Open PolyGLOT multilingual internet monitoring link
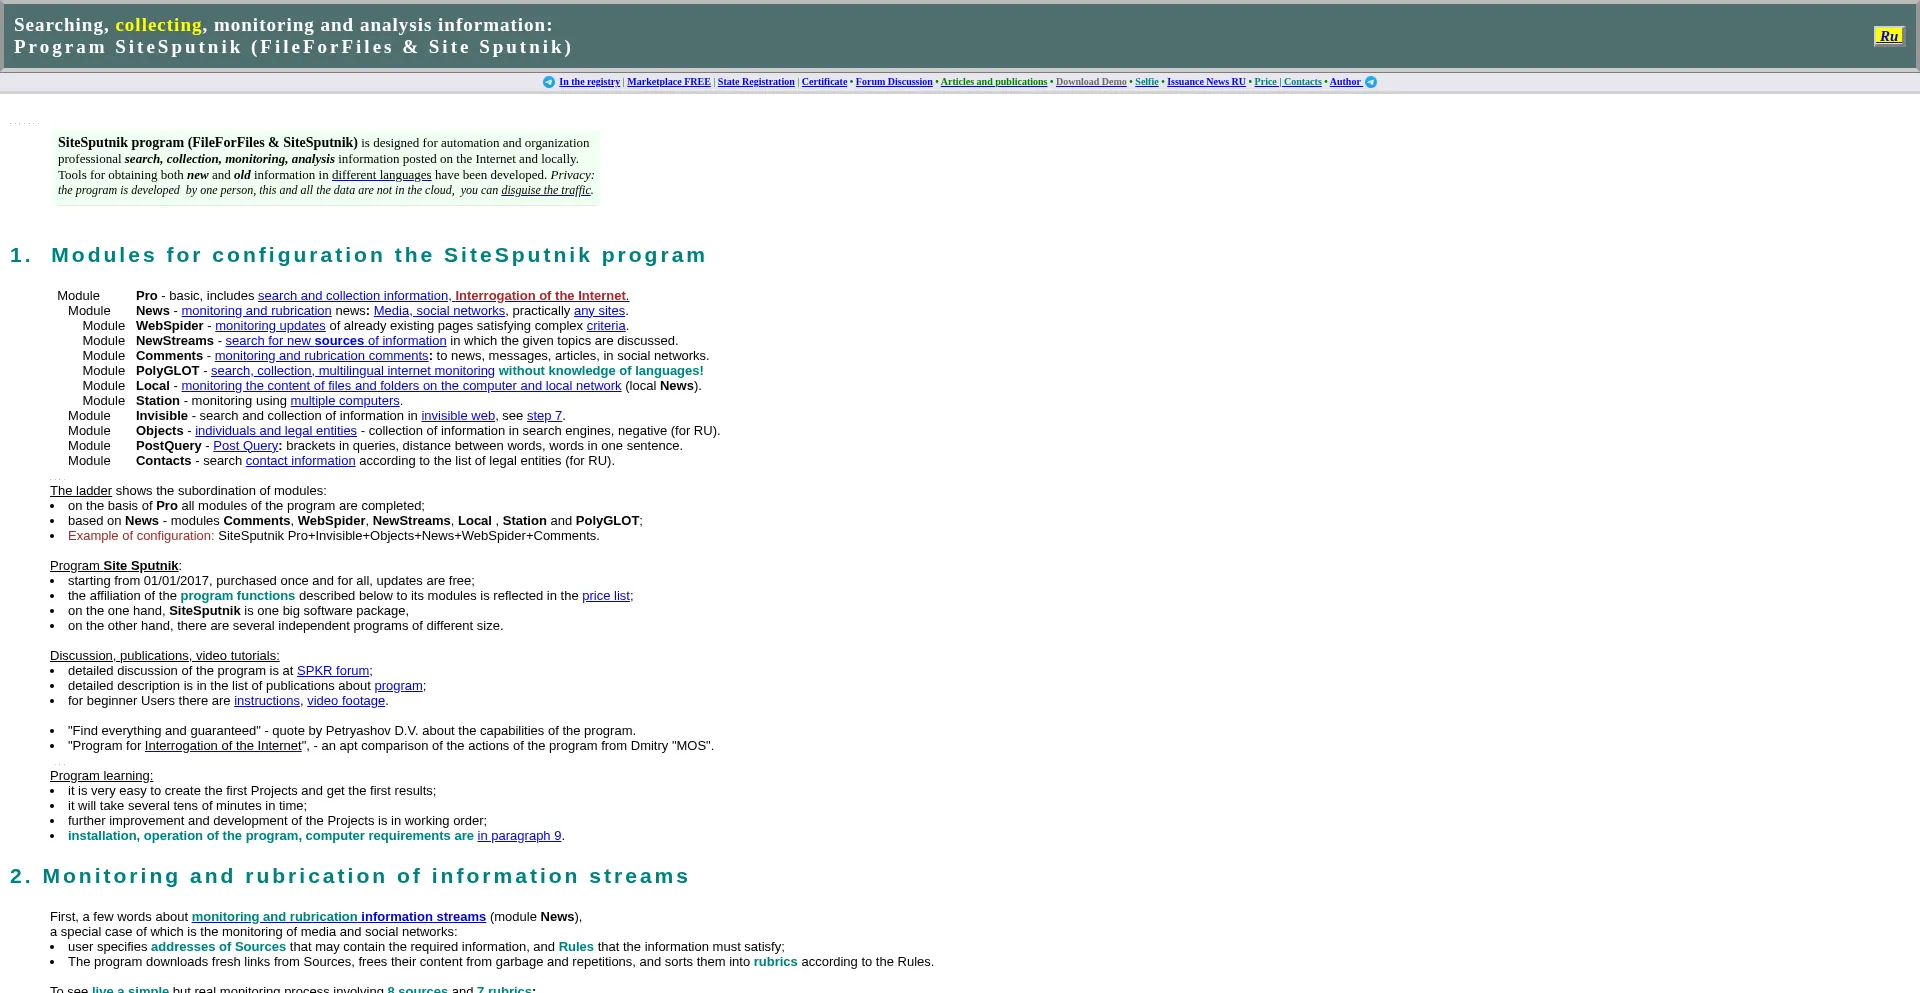 click(x=353, y=371)
